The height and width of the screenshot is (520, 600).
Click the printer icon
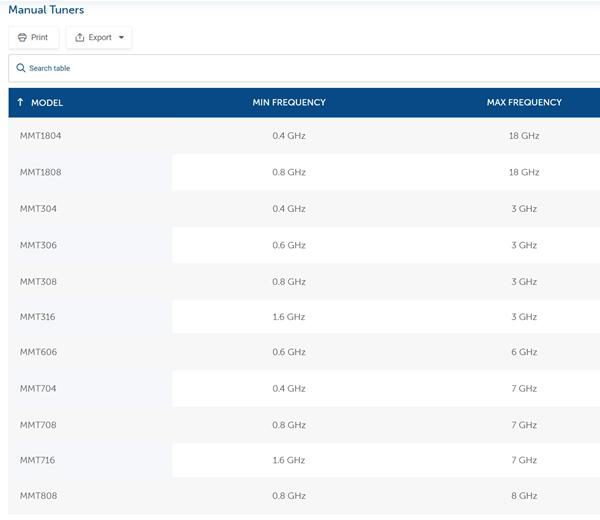22,37
